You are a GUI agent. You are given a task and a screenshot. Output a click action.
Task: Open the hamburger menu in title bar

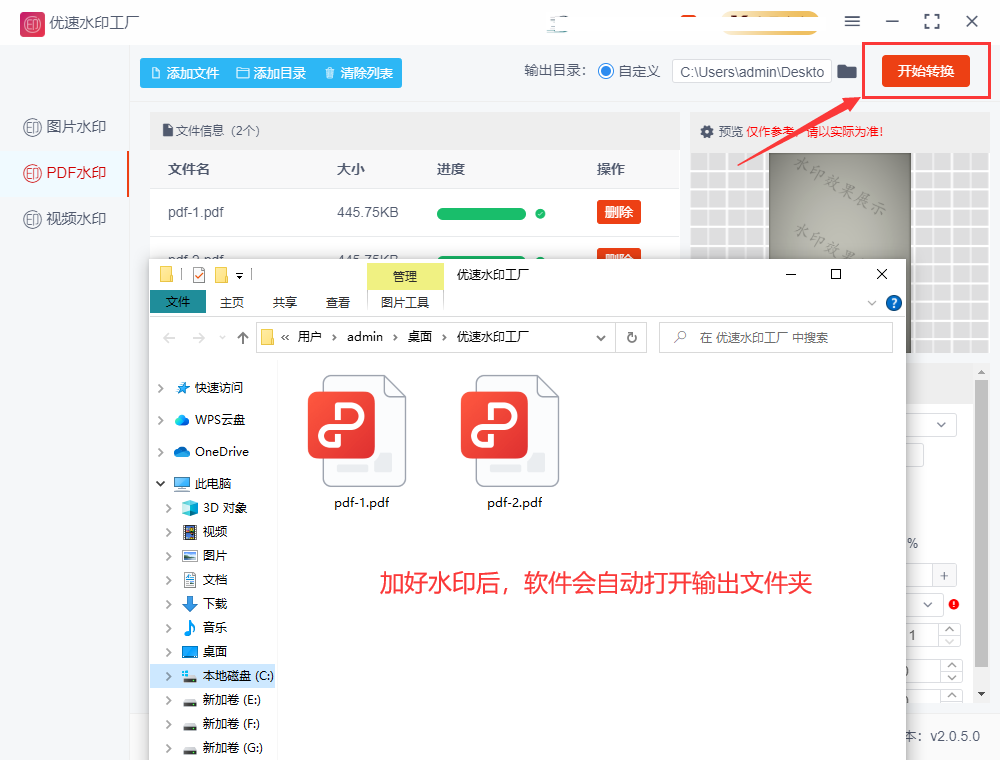(852, 22)
